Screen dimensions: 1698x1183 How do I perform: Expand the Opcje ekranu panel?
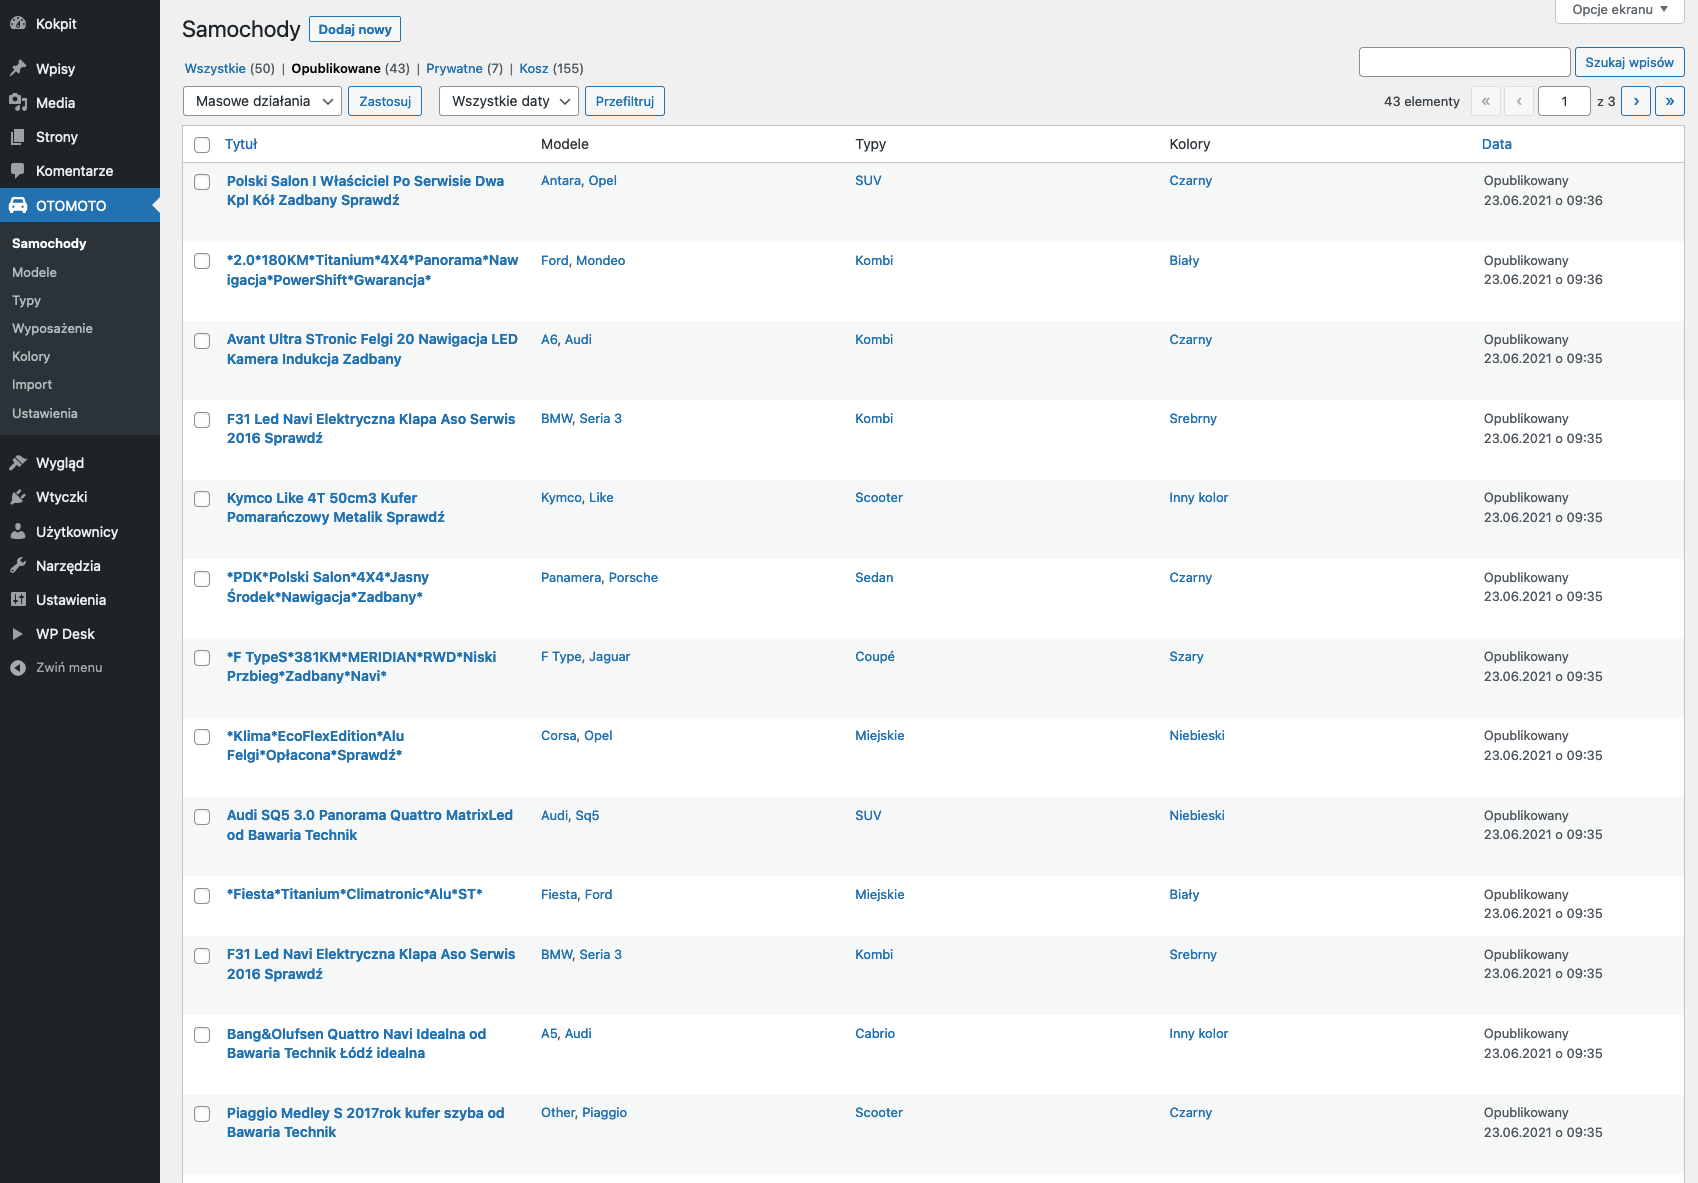pyautogui.click(x=1620, y=10)
